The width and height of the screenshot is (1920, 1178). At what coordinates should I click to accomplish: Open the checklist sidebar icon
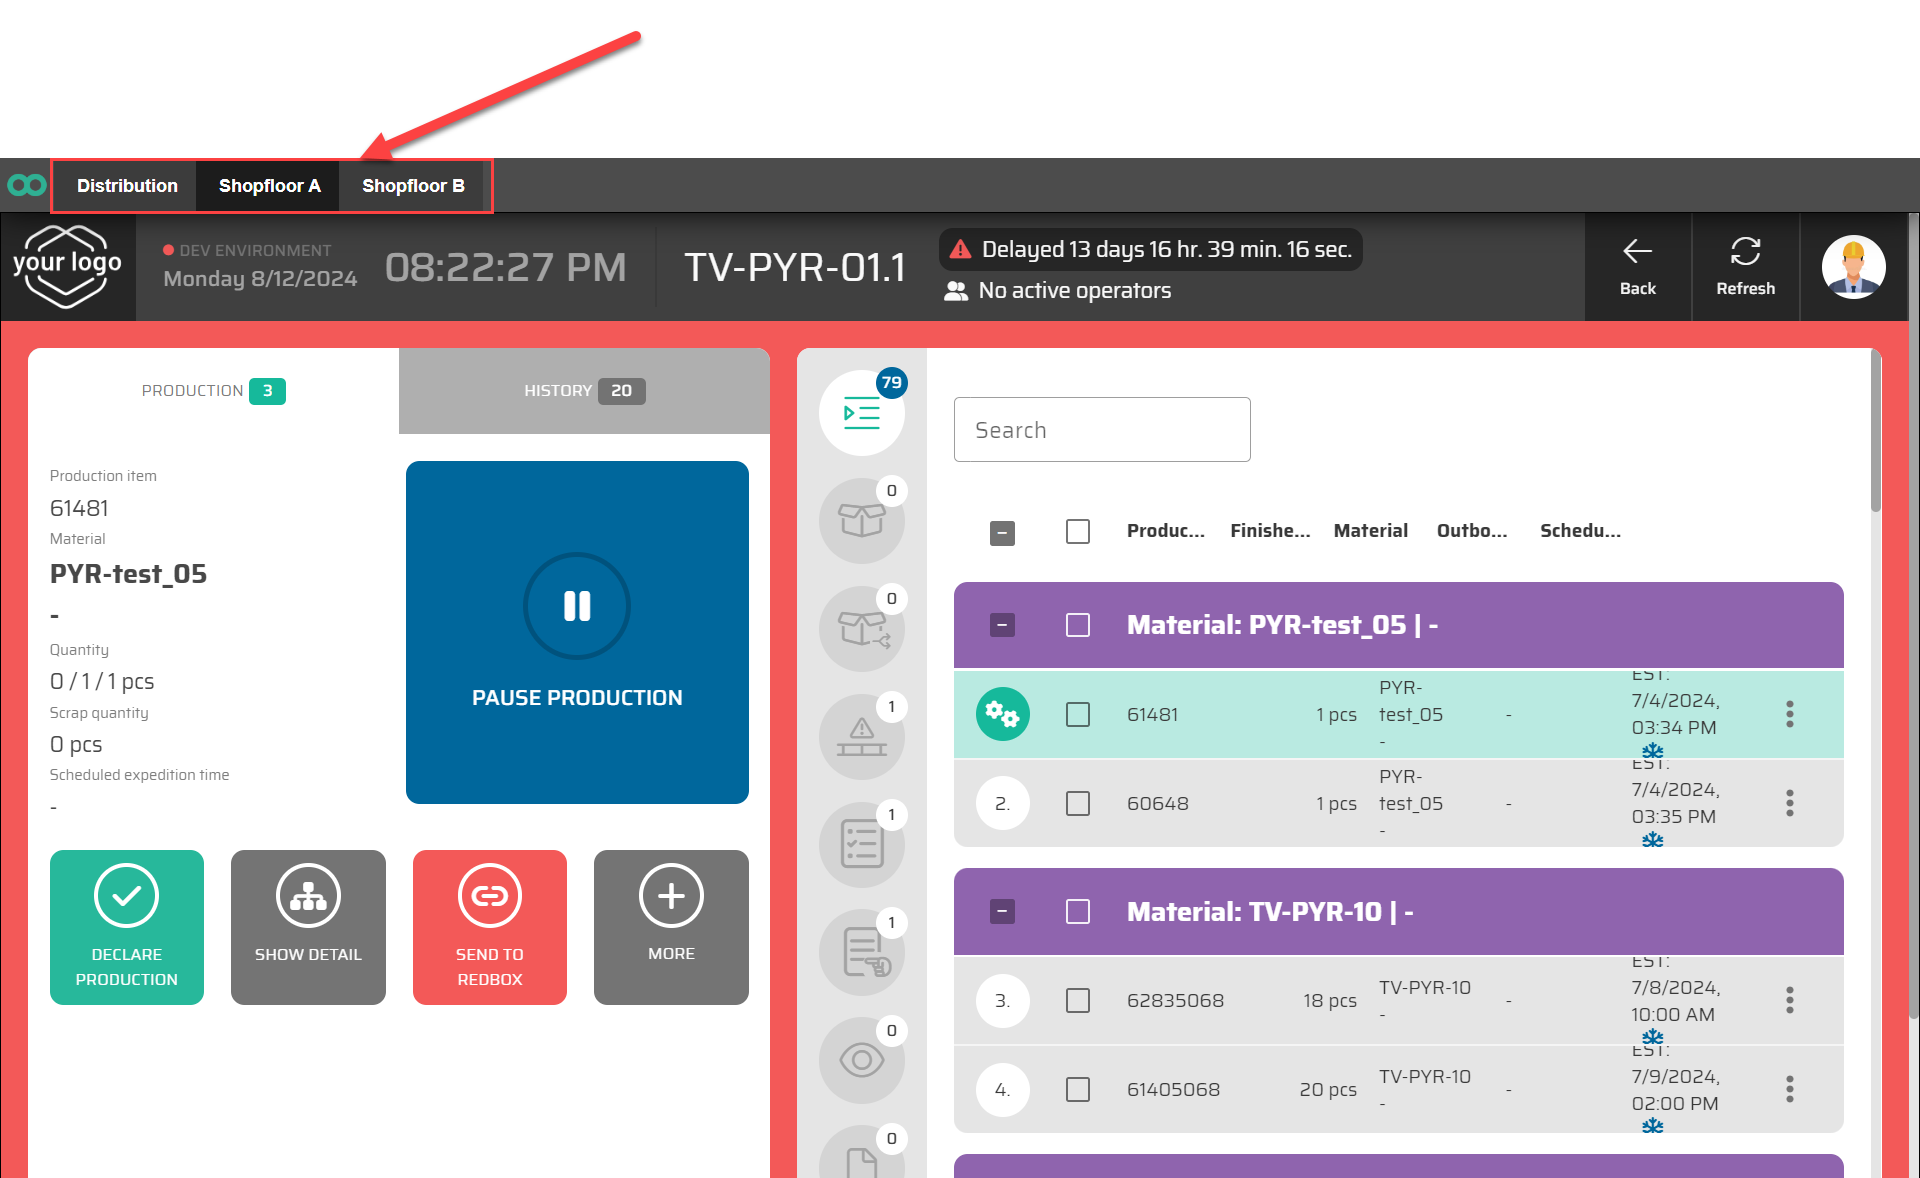(x=861, y=845)
